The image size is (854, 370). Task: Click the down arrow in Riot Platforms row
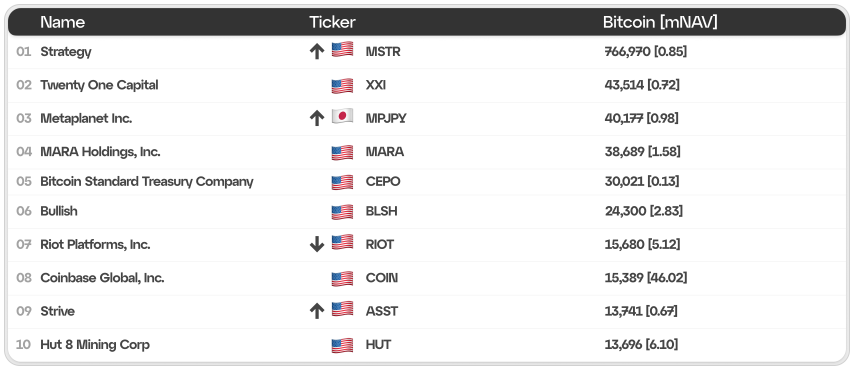click(316, 245)
